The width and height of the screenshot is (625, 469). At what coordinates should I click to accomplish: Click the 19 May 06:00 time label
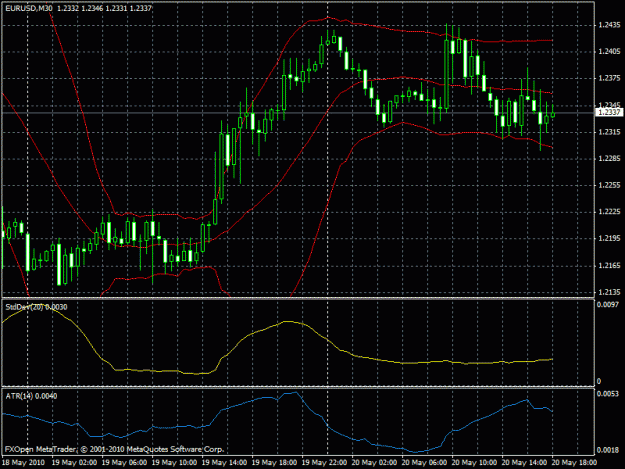124,463
